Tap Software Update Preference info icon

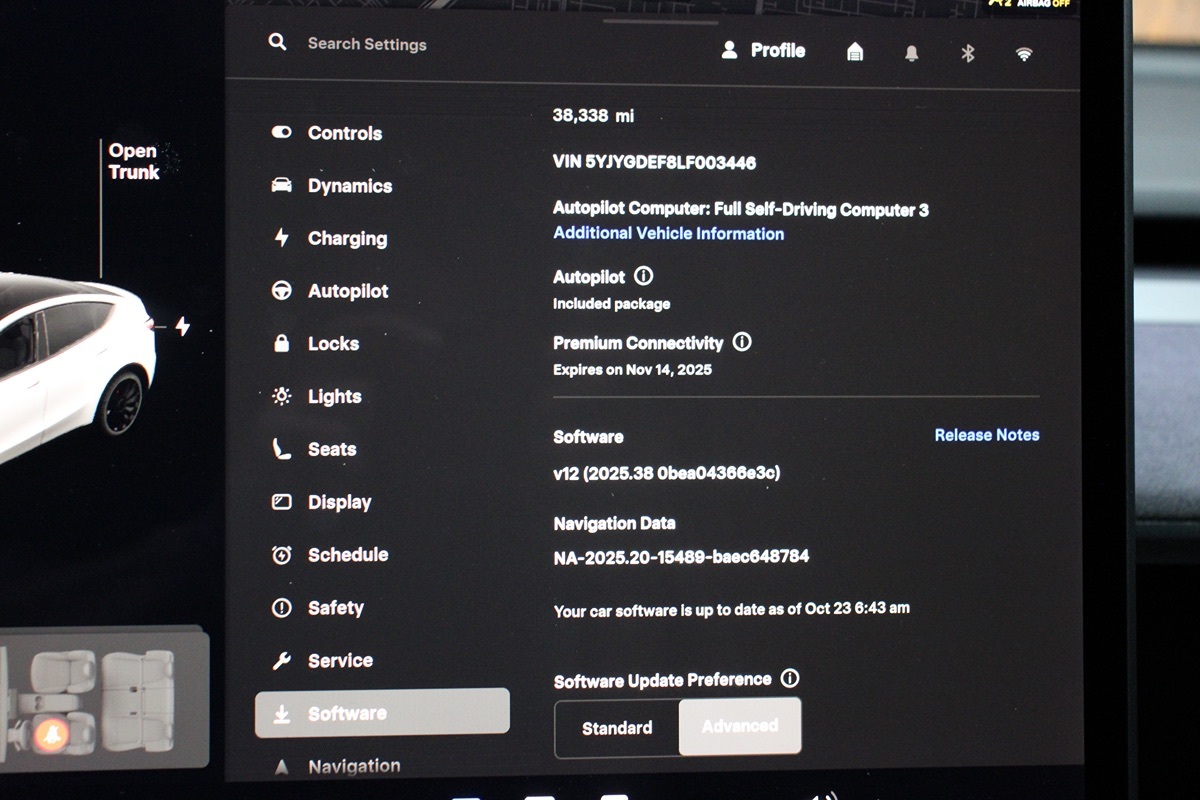tap(790, 679)
